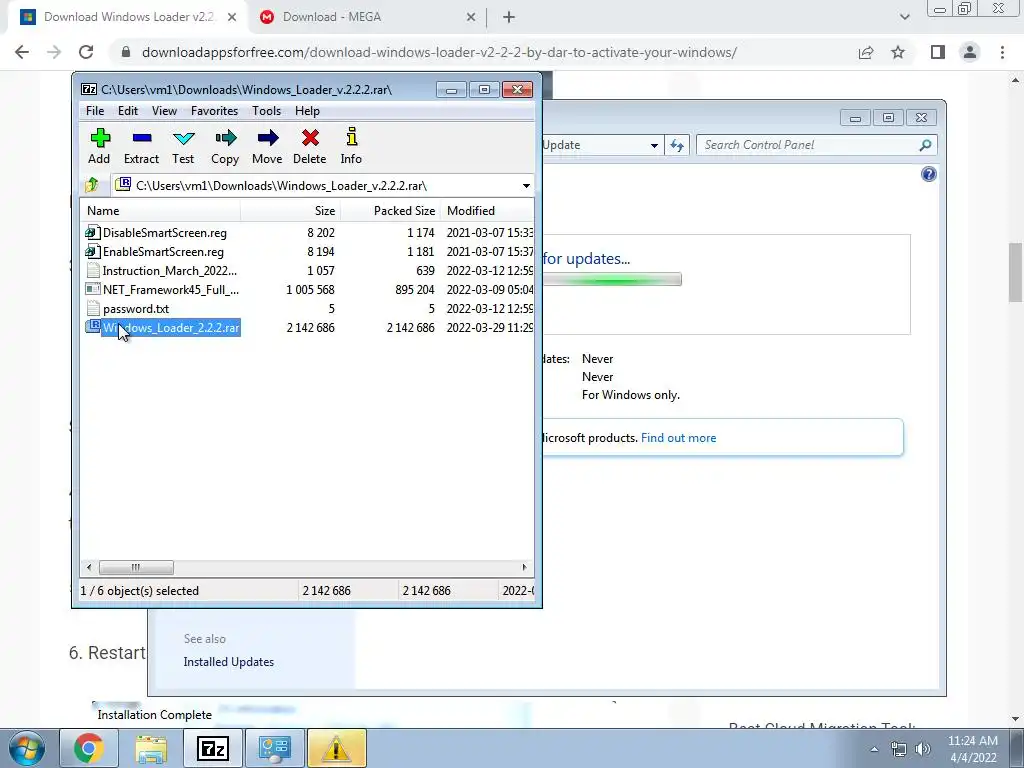Expand the 7-Zip address path dropdown
Screen dimensions: 1024x768
(526, 185)
